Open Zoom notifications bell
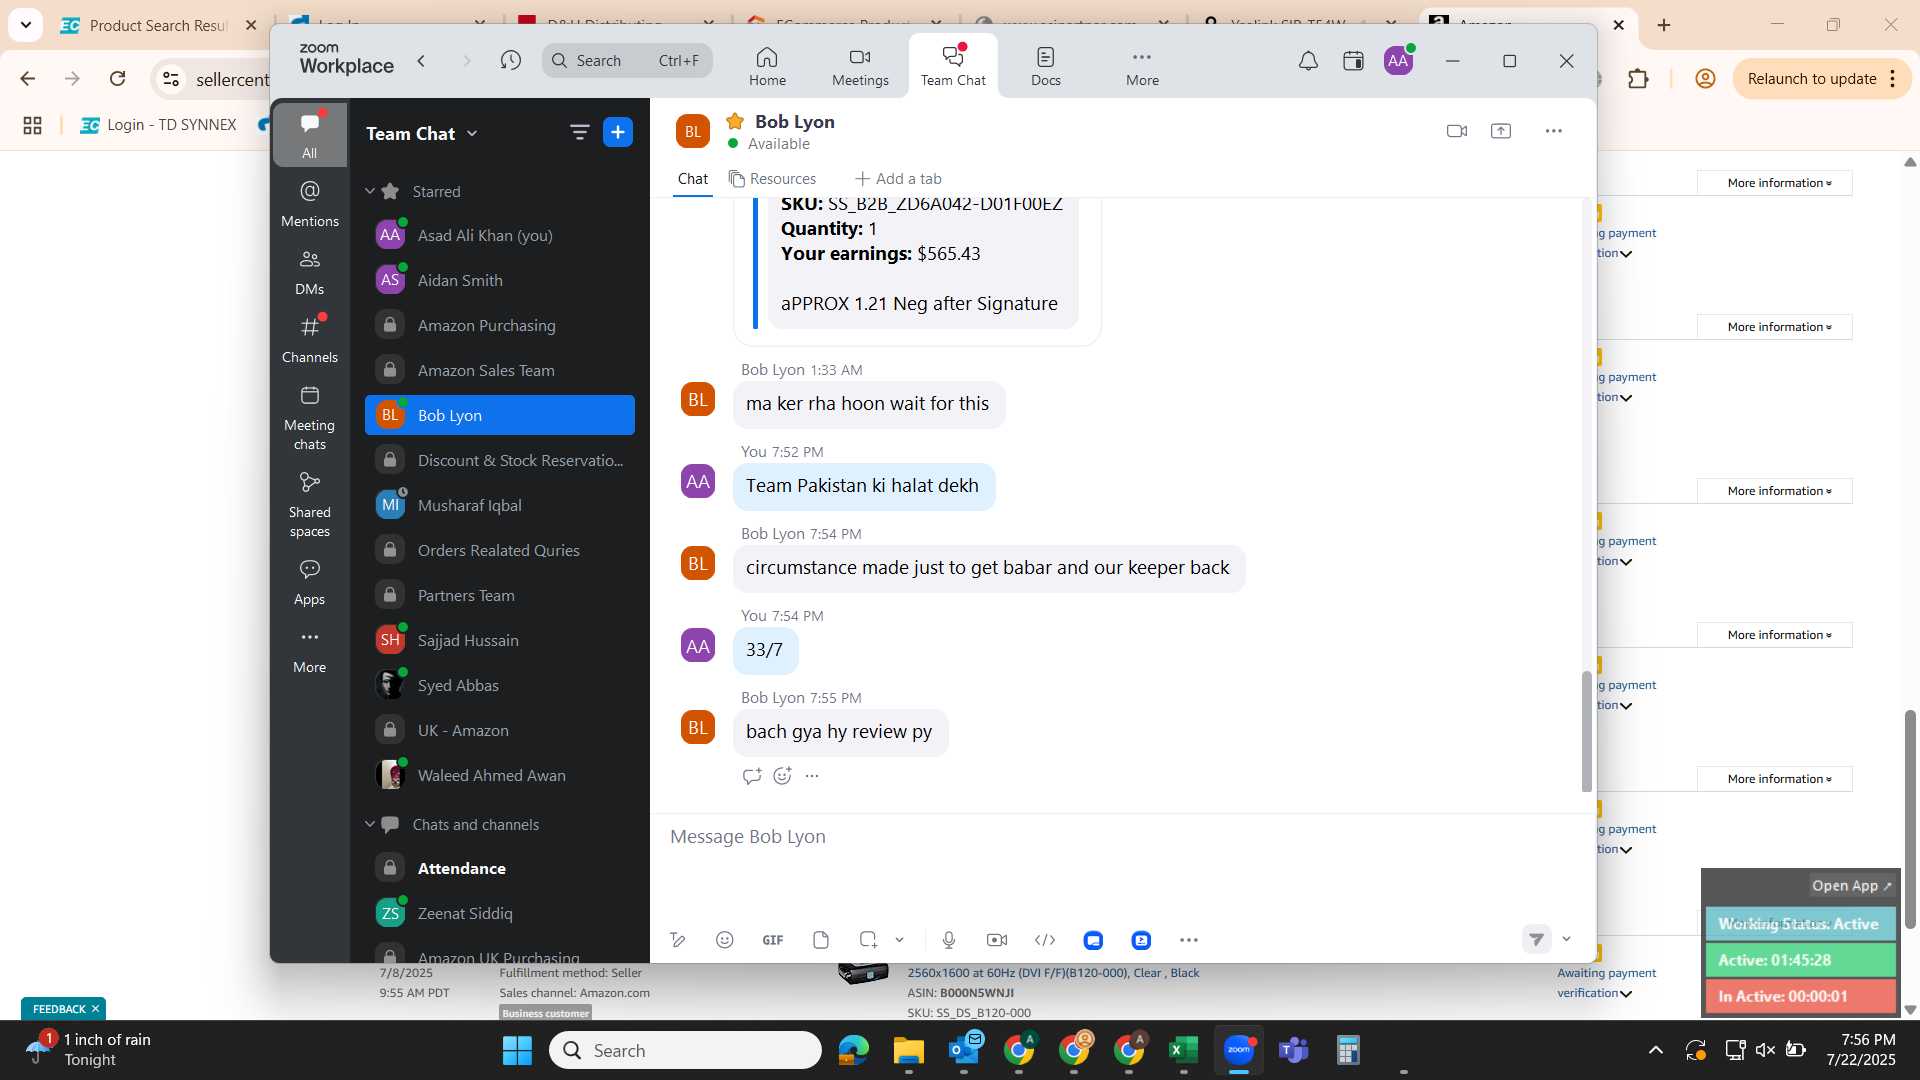 click(1308, 61)
